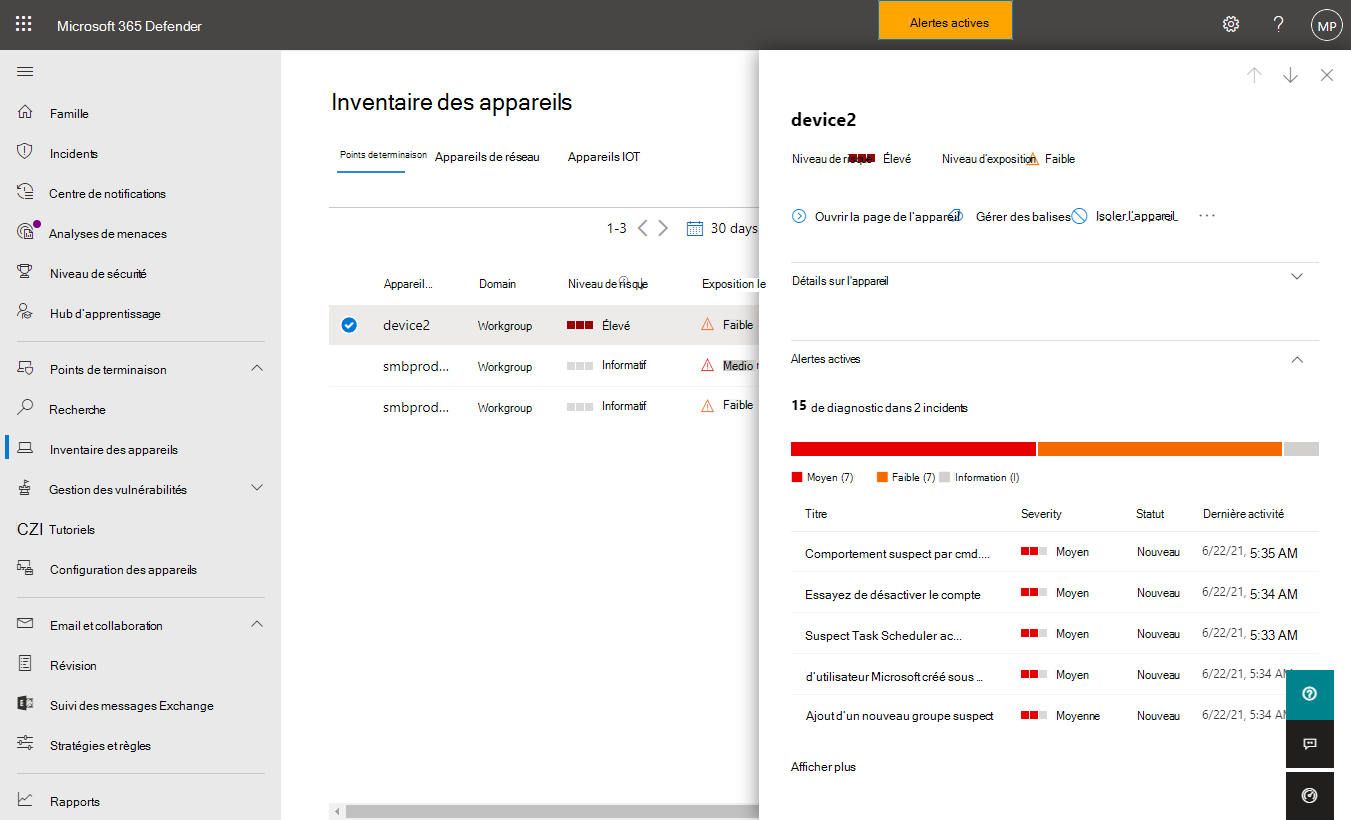Image resolution: width=1351 pixels, height=820 pixels.
Task: Switch to Appareils IOT tab
Action: [x=604, y=157]
